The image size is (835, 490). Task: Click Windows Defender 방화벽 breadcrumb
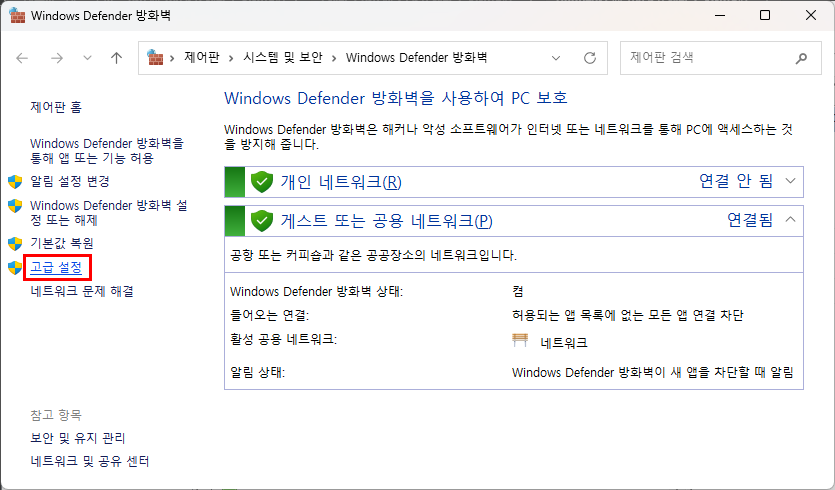point(416,57)
